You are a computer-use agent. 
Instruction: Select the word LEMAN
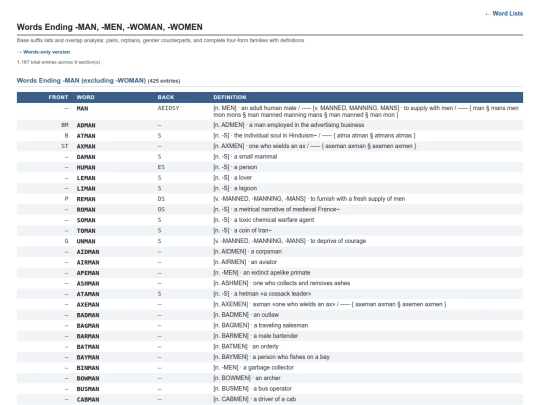click(x=86, y=178)
